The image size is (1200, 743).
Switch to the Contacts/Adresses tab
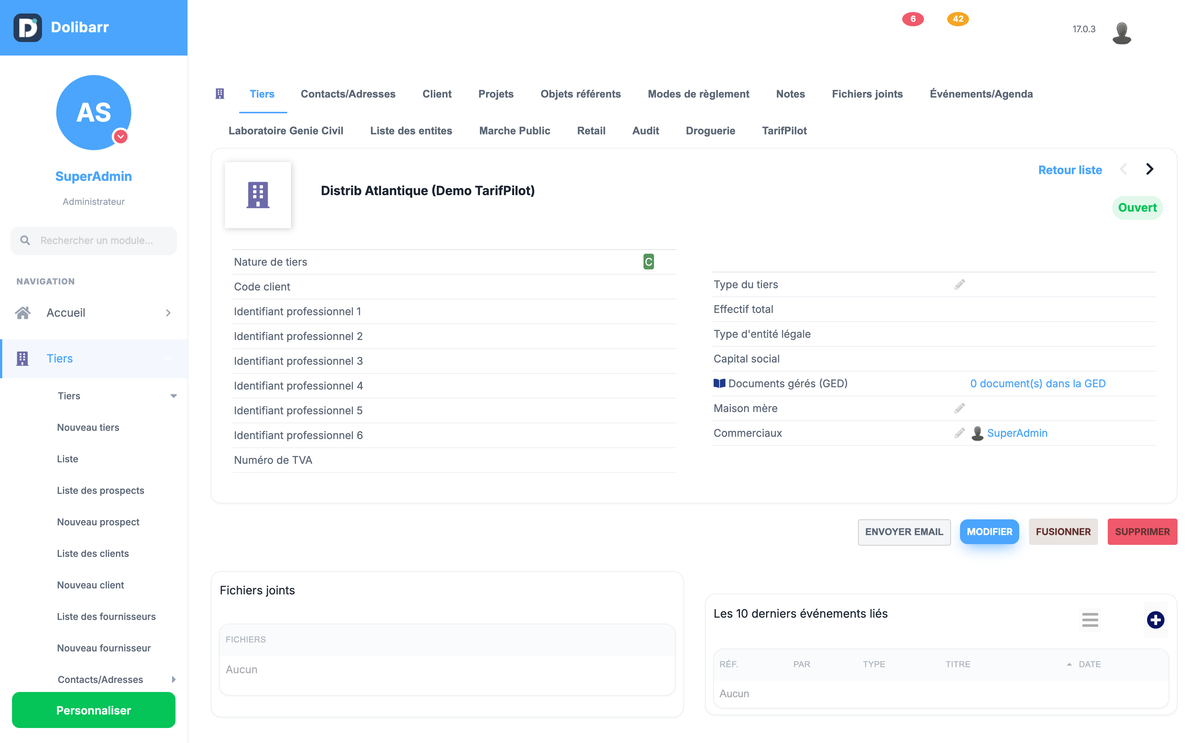tap(348, 94)
